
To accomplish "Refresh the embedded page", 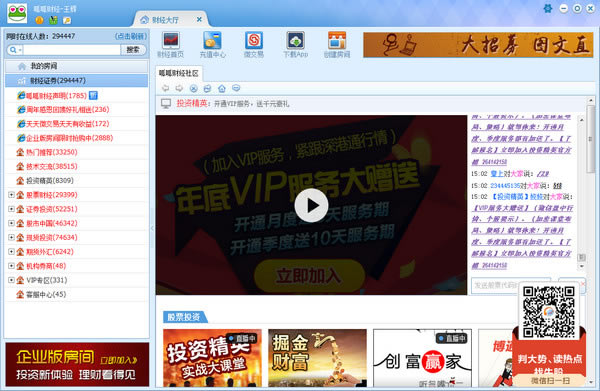I will click(207, 88).
